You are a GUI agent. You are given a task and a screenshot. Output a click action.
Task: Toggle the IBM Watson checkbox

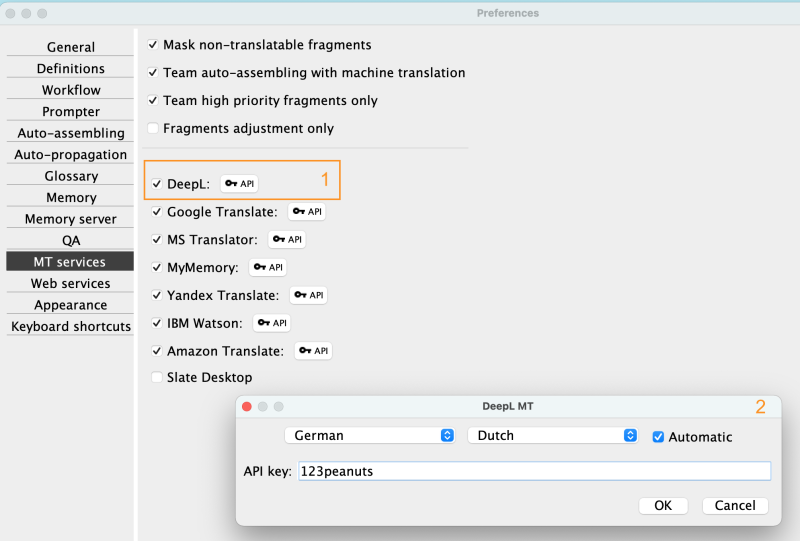coord(157,323)
